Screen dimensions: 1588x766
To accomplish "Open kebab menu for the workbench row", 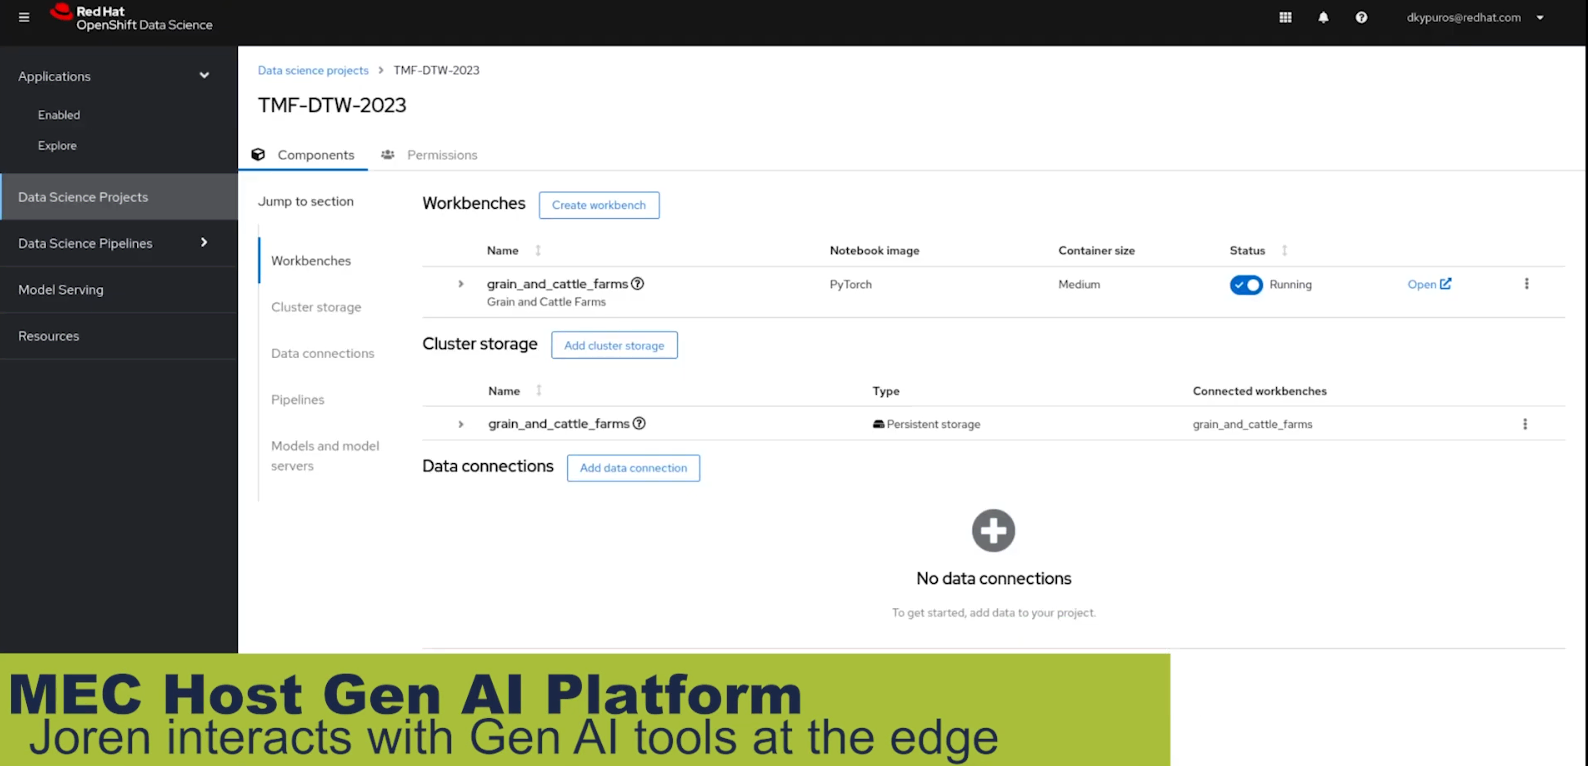I will (x=1526, y=284).
